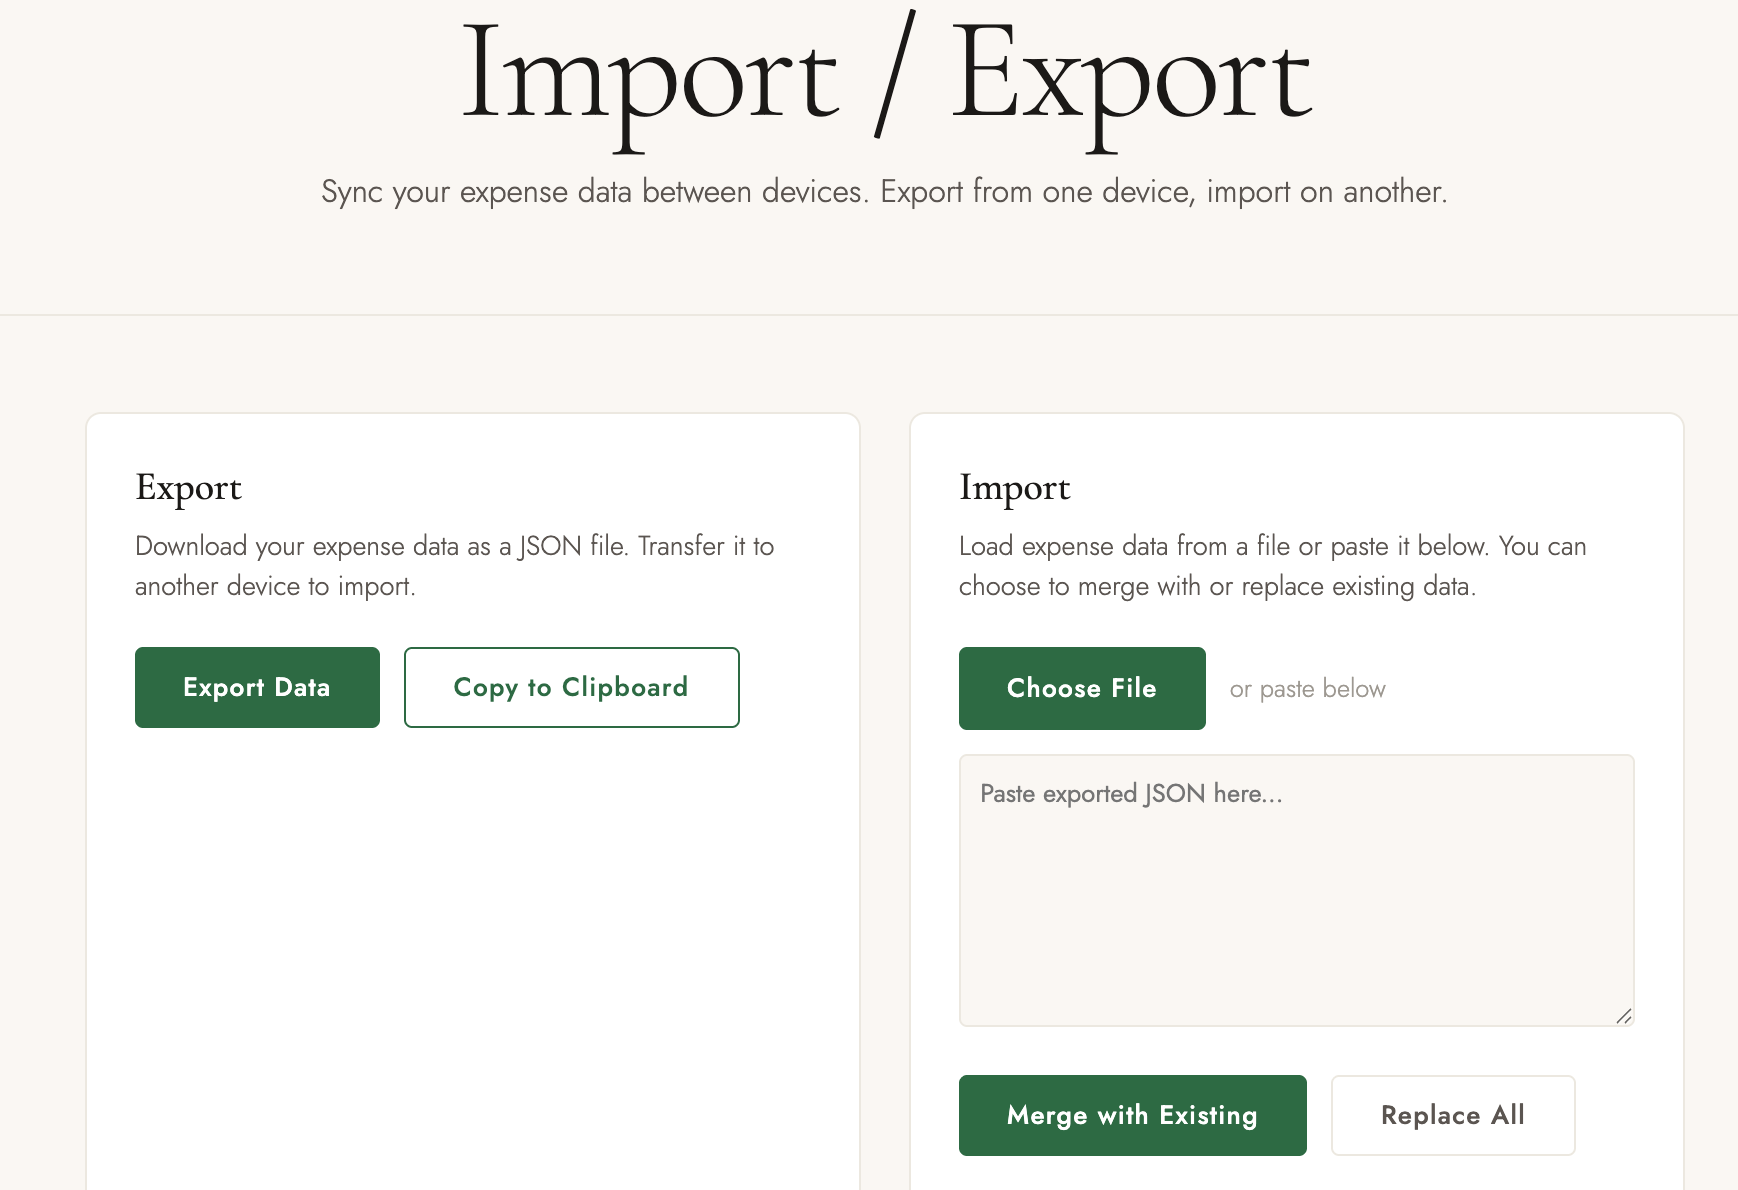Click the Import section heading
Image resolution: width=1738 pixels, height=1190 pixels.
pyautogui.click(x=1014, y=488)
